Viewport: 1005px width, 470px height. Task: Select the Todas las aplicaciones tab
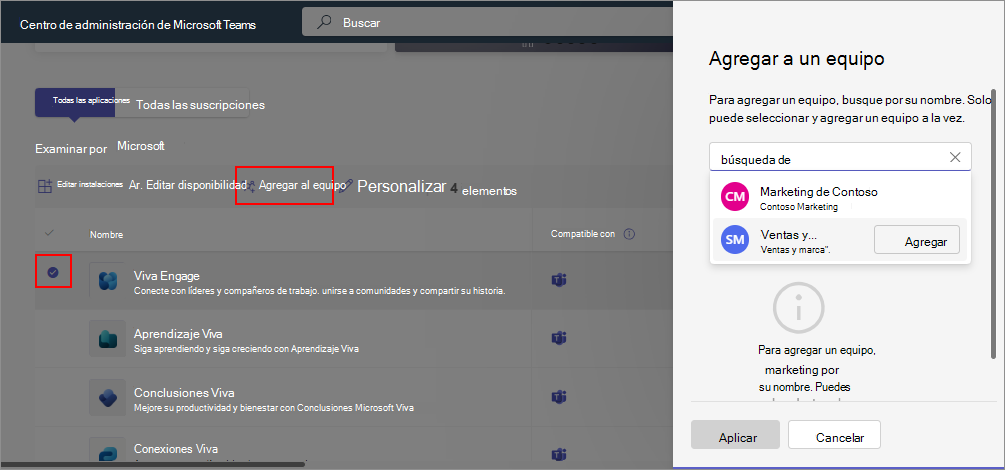tap(75, 102)
